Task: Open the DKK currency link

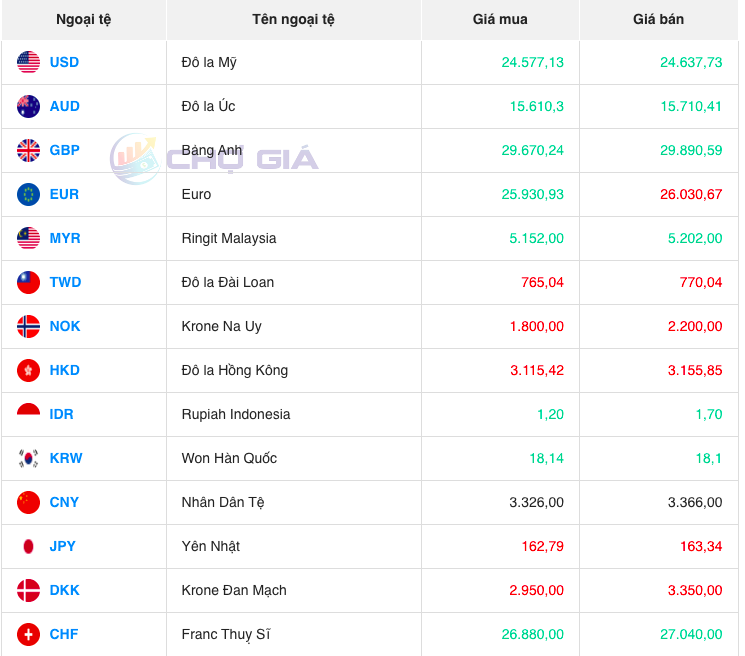Action: [x=64, y=590]
